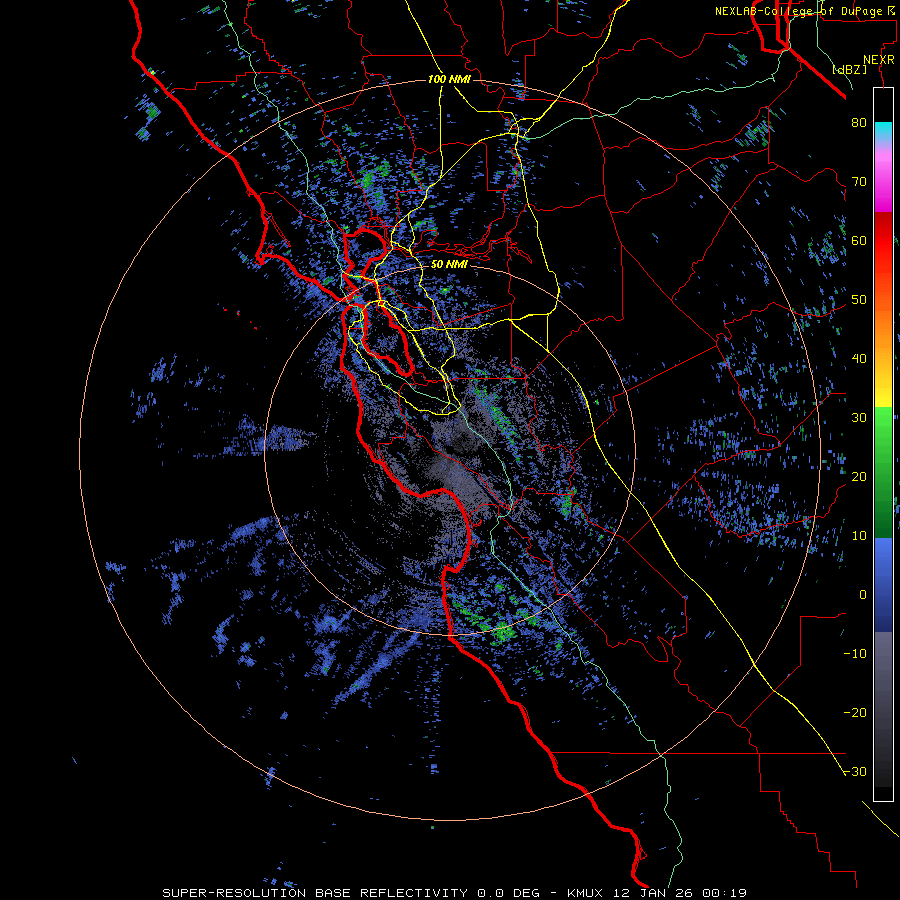The height and width of the screenshot is (900, 900).
Task: Click the 40 value on the dBZ scale
Action: tap(859, 359)
